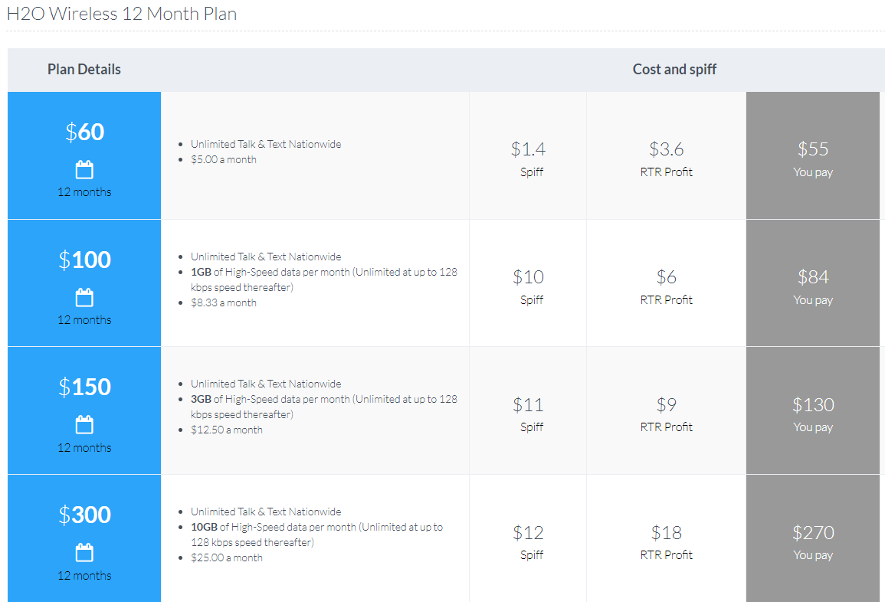The height and width of the screenshot is (608, 885).
Task: Click the $3.6 RTR Profit value
Action: (666, 149)
